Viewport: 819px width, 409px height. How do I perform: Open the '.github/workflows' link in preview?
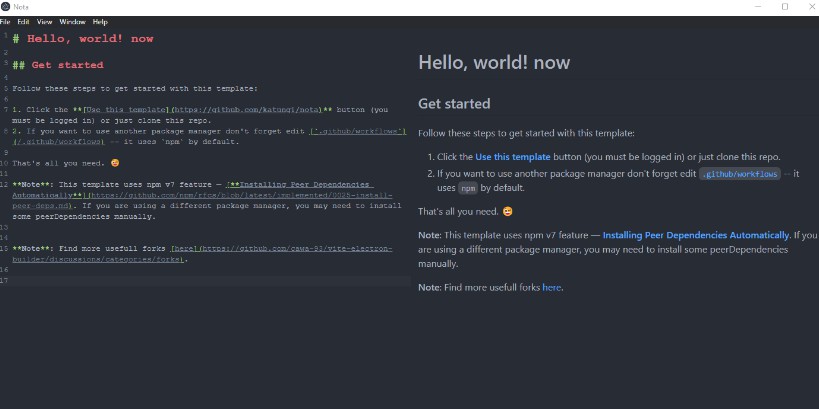point(740,174)
